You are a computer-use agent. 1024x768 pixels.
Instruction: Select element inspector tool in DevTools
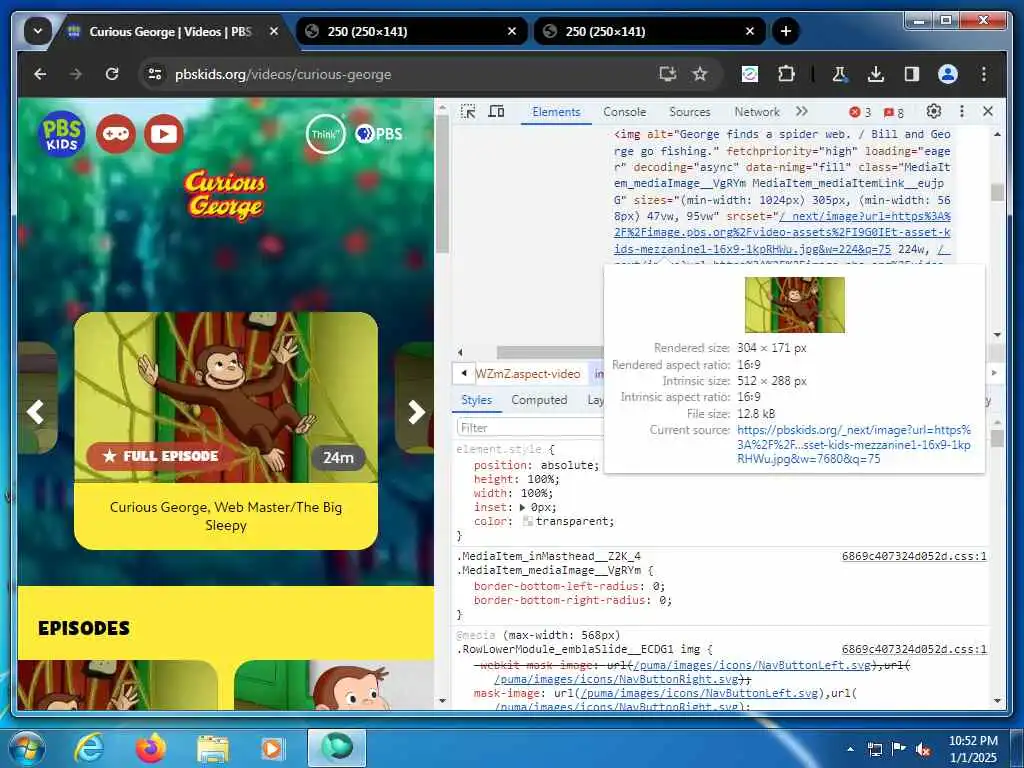point(468,112)
